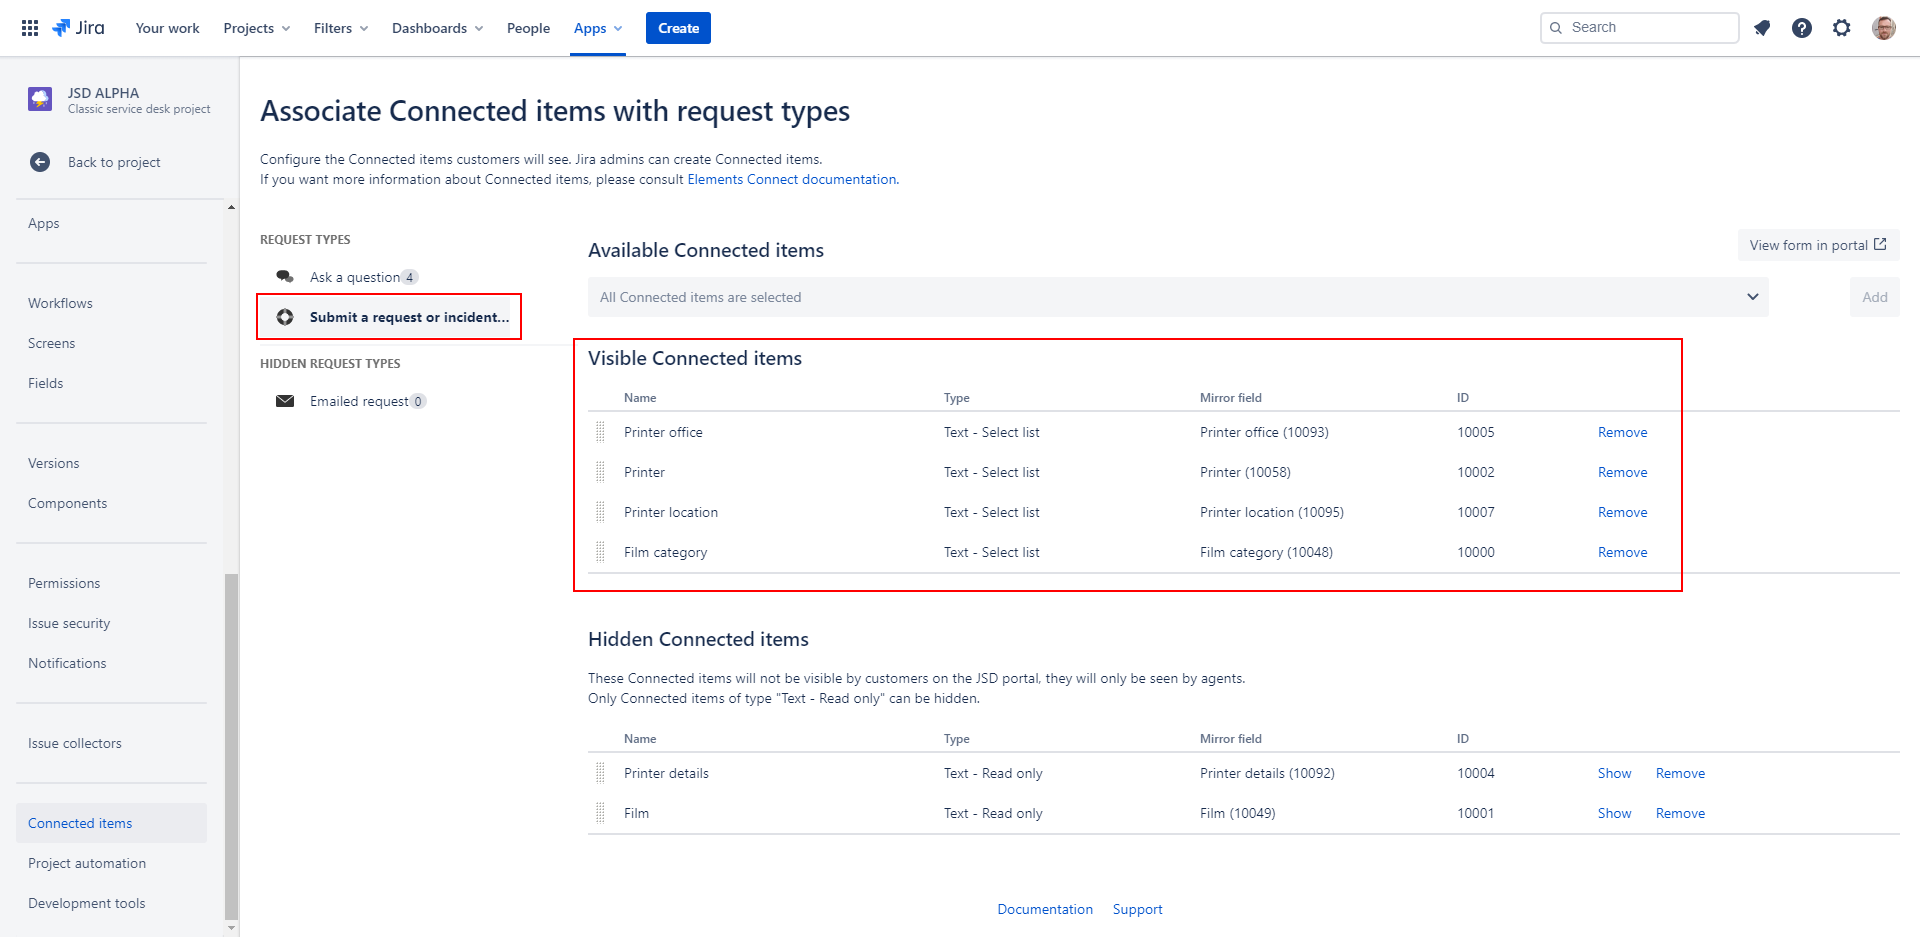Image resolution: width=1920 pixels, height=937 pixels.
Task: Select Ask a question request type
Action: click(355, 277)
